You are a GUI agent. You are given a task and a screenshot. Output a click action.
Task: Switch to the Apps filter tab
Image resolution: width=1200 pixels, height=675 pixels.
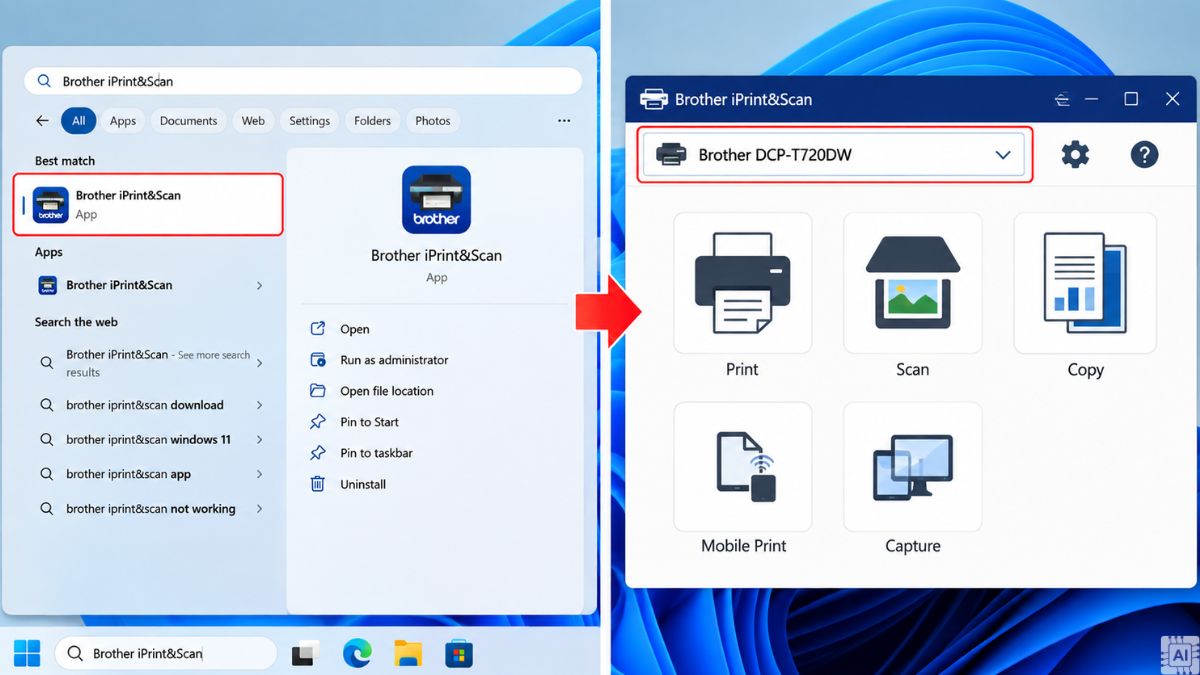123,121
